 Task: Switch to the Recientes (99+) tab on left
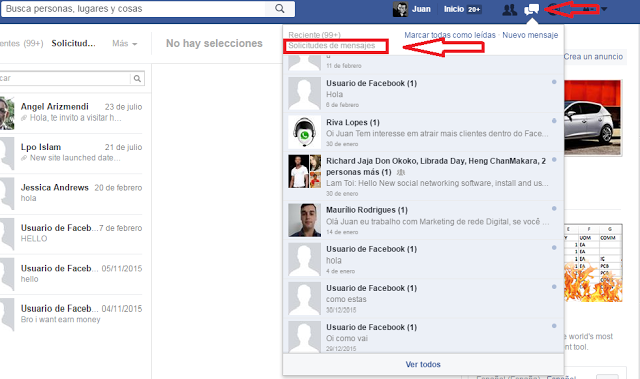22,43
